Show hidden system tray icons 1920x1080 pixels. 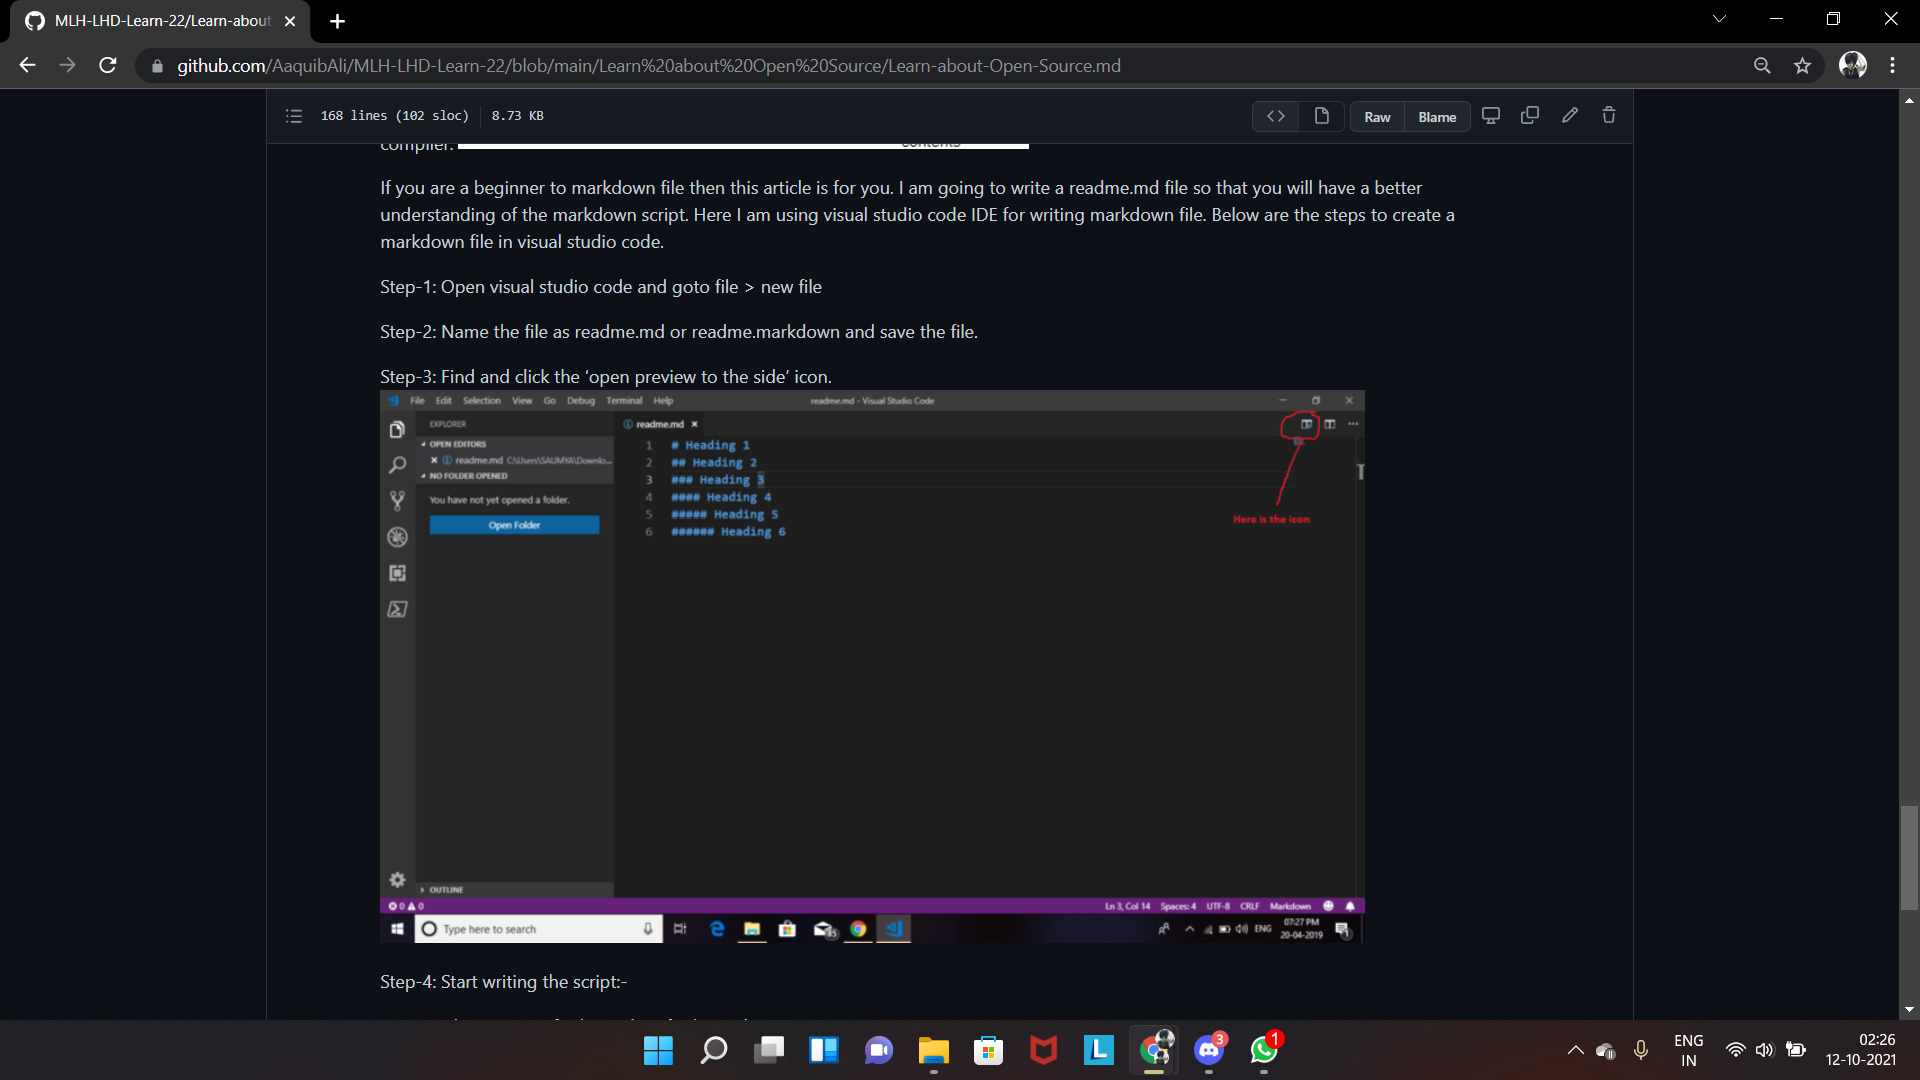[1575, 1050]
